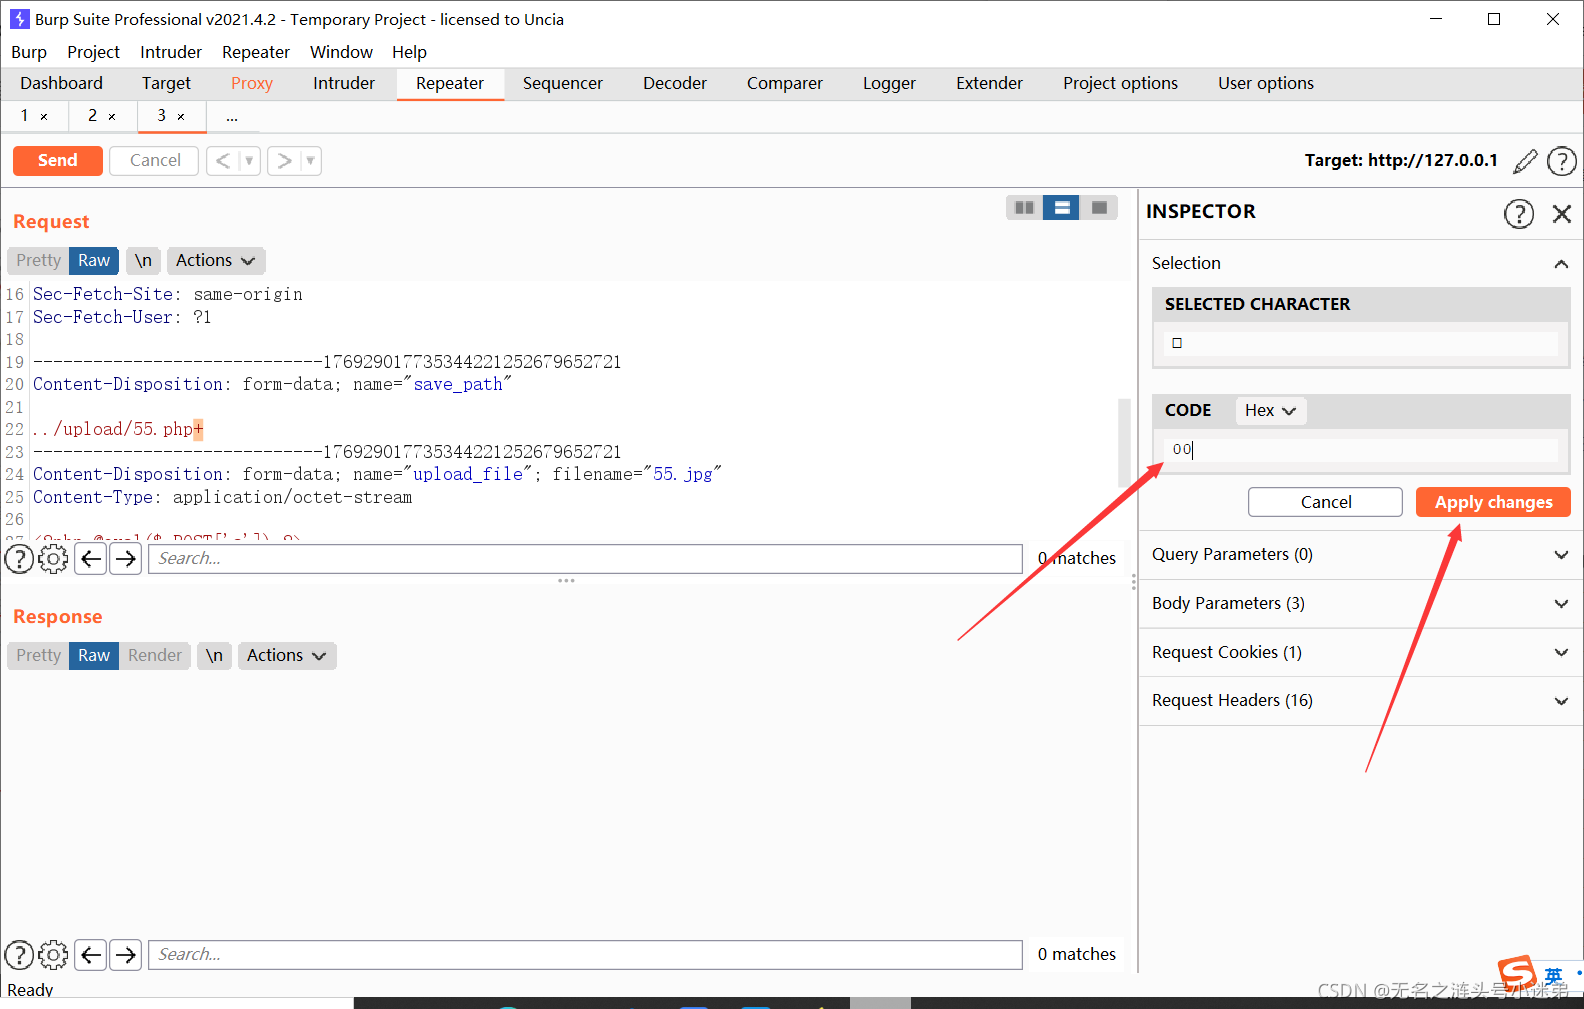
Task: Expand Query Parameters (0) section
Action: [1360, 554]
